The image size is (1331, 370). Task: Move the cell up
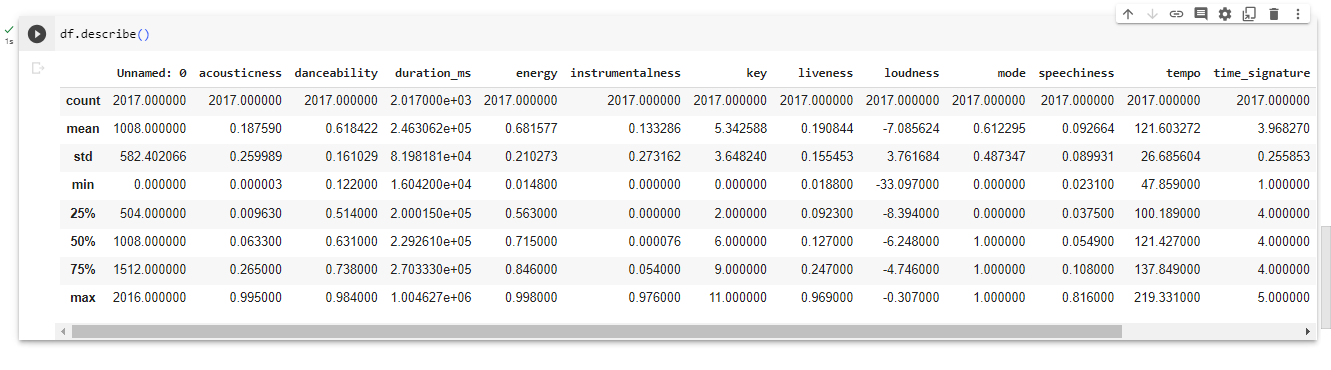coord(1128,14)
